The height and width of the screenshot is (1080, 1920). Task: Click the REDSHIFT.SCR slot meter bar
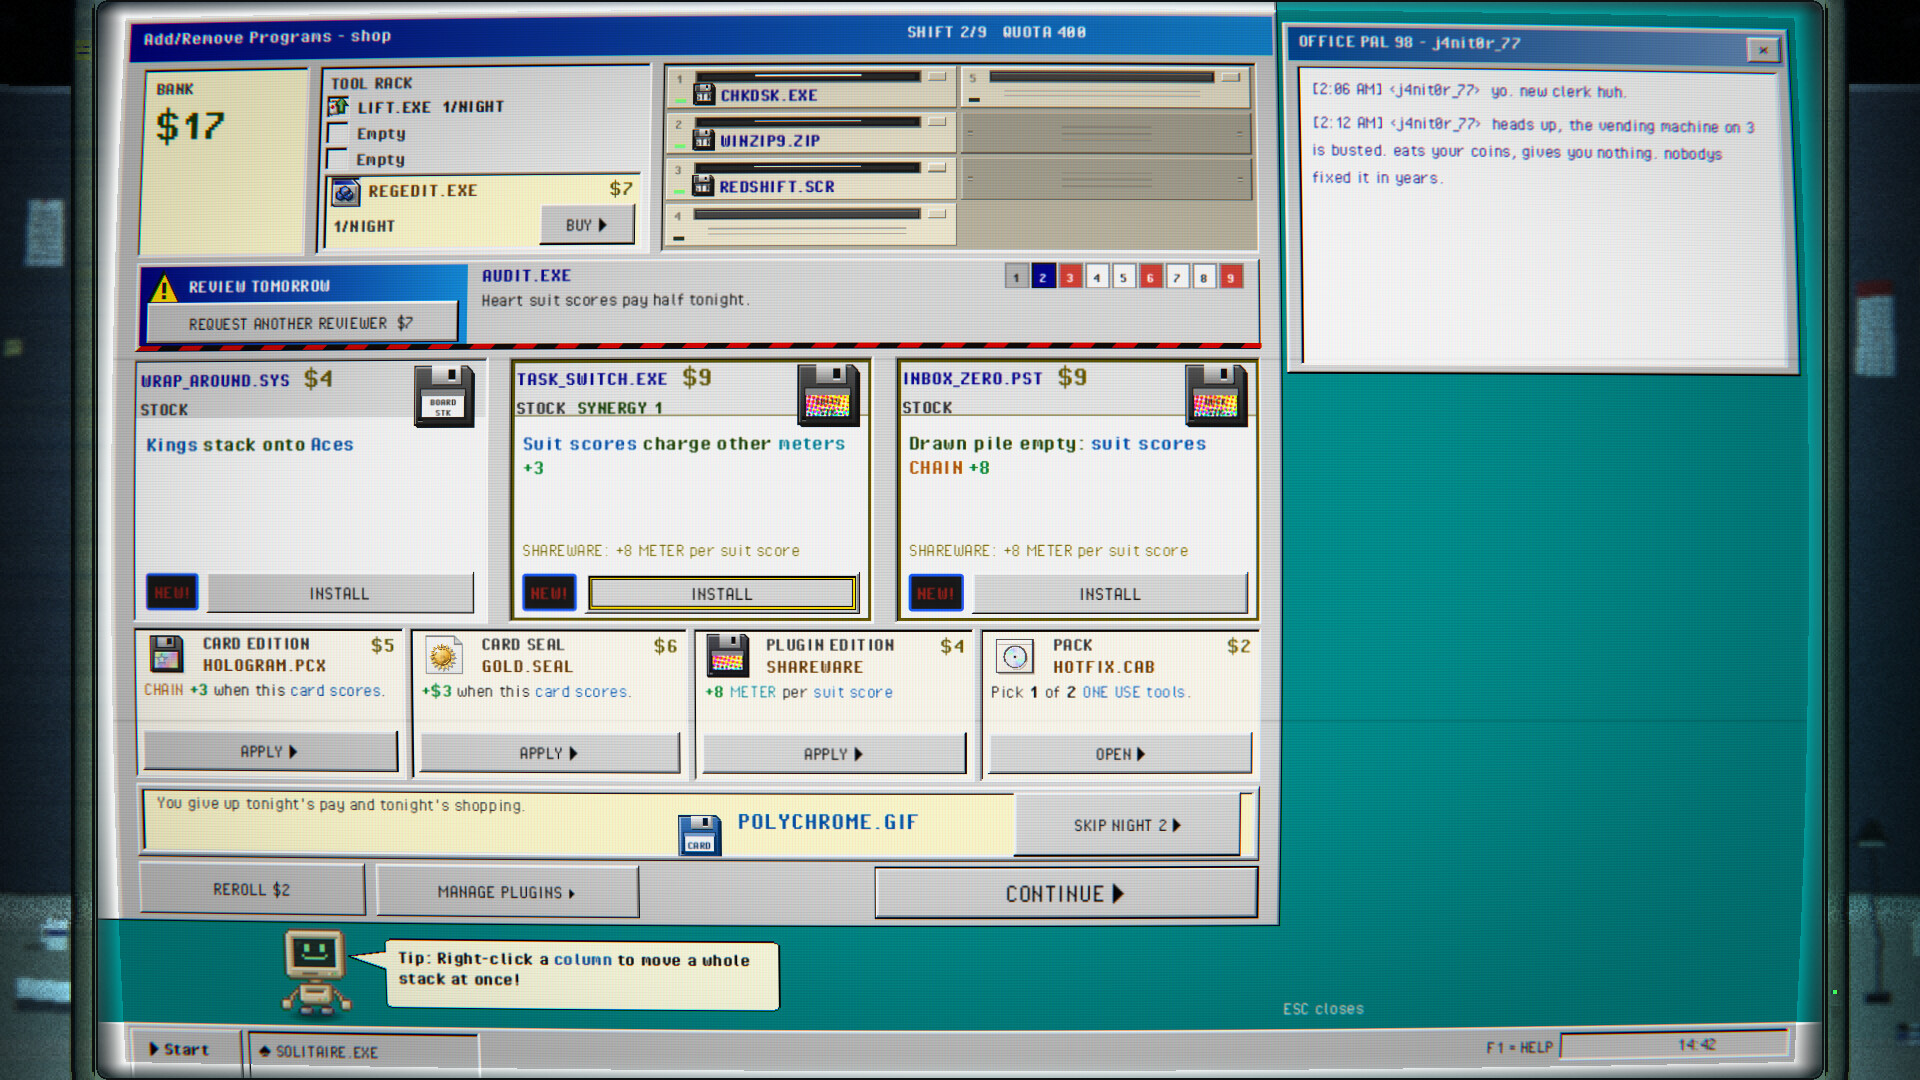coord(807,168)
